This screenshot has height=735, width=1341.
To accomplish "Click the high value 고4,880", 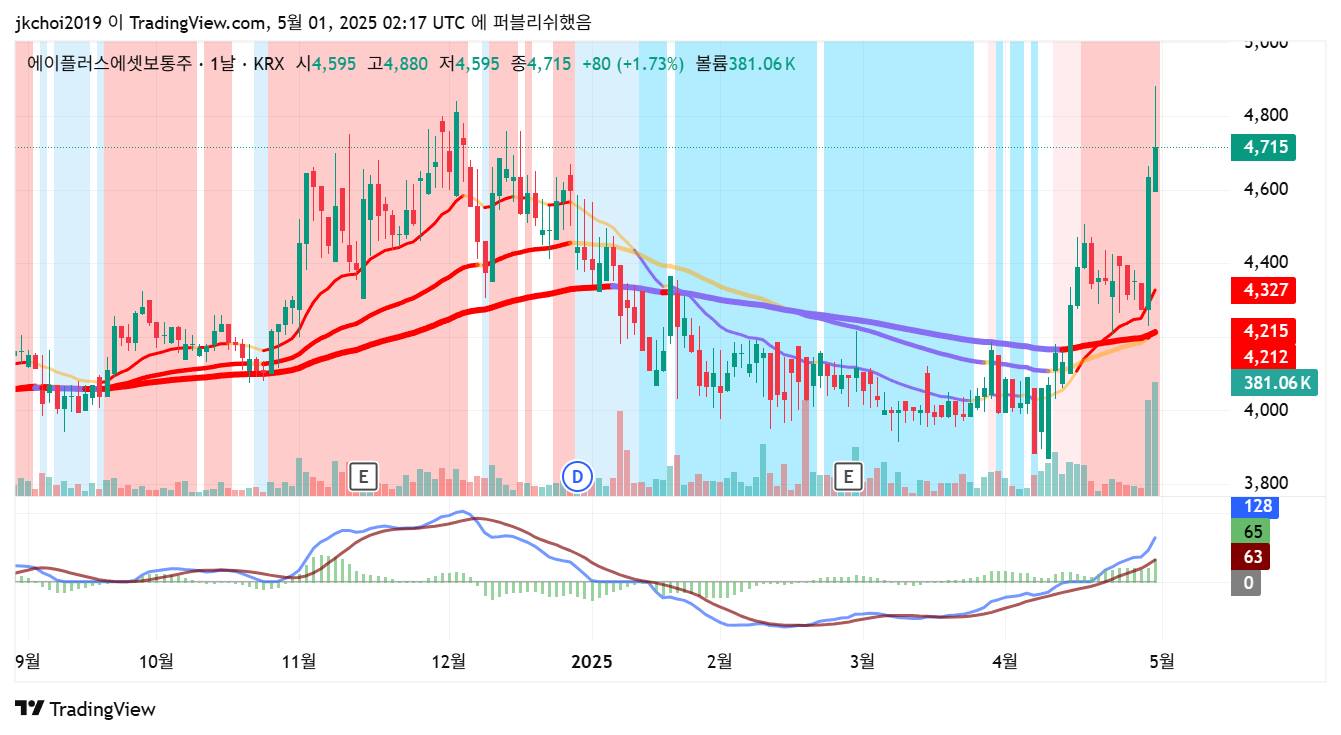I will pos(398,64).
